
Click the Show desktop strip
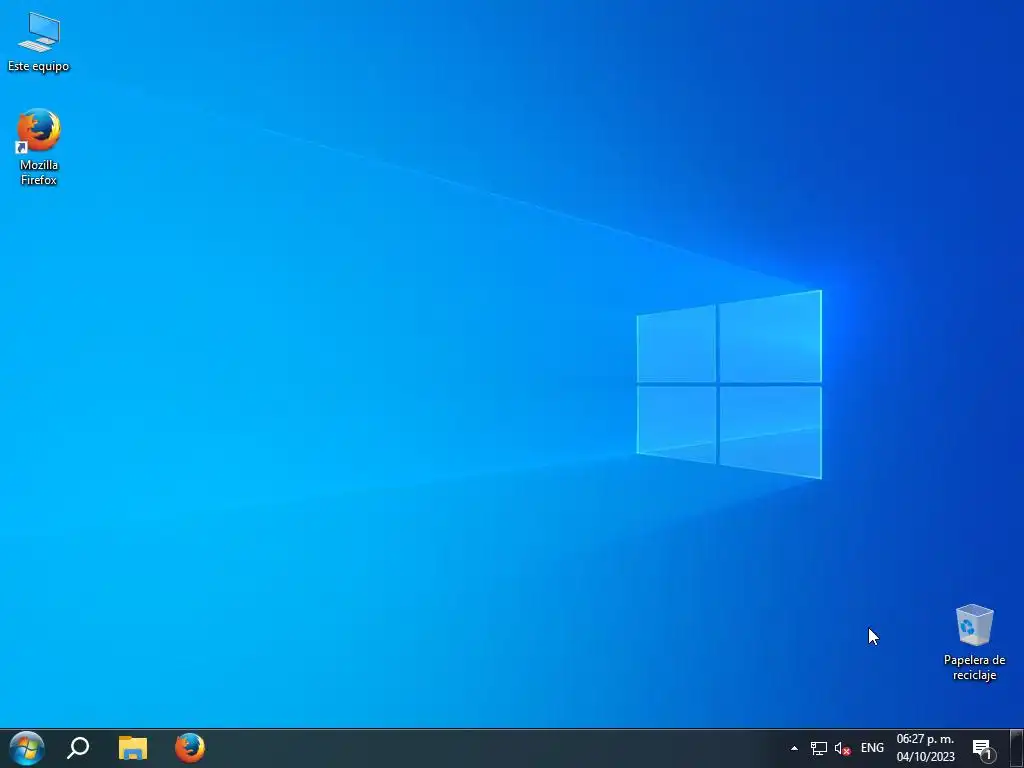(1017, 748)
